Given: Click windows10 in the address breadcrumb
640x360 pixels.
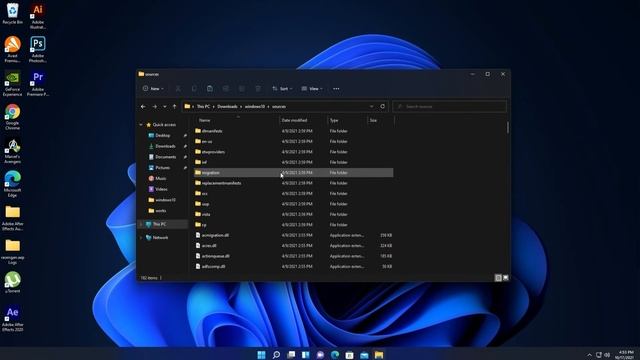Looking at the screenshot, I should point(255,107).
